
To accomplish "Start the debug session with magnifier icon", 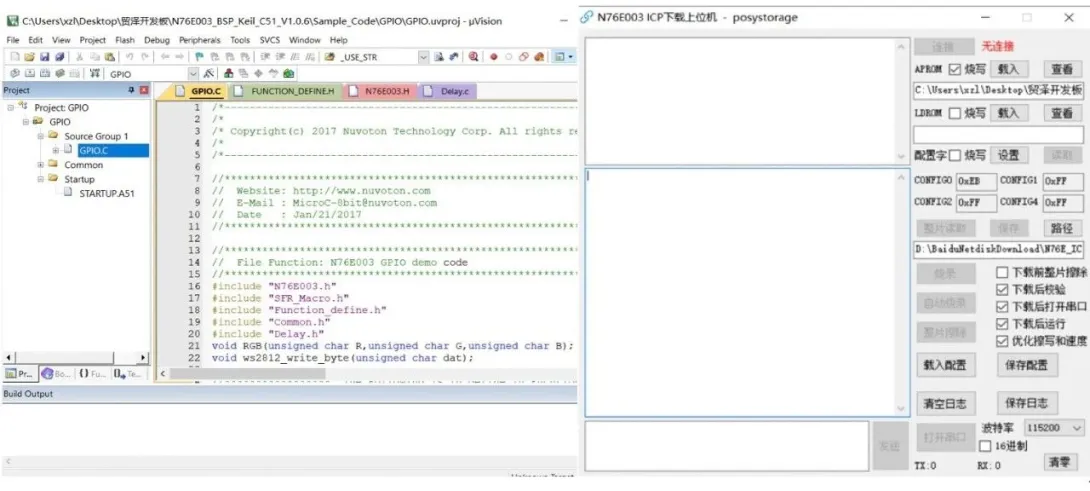I will (473, 57).
